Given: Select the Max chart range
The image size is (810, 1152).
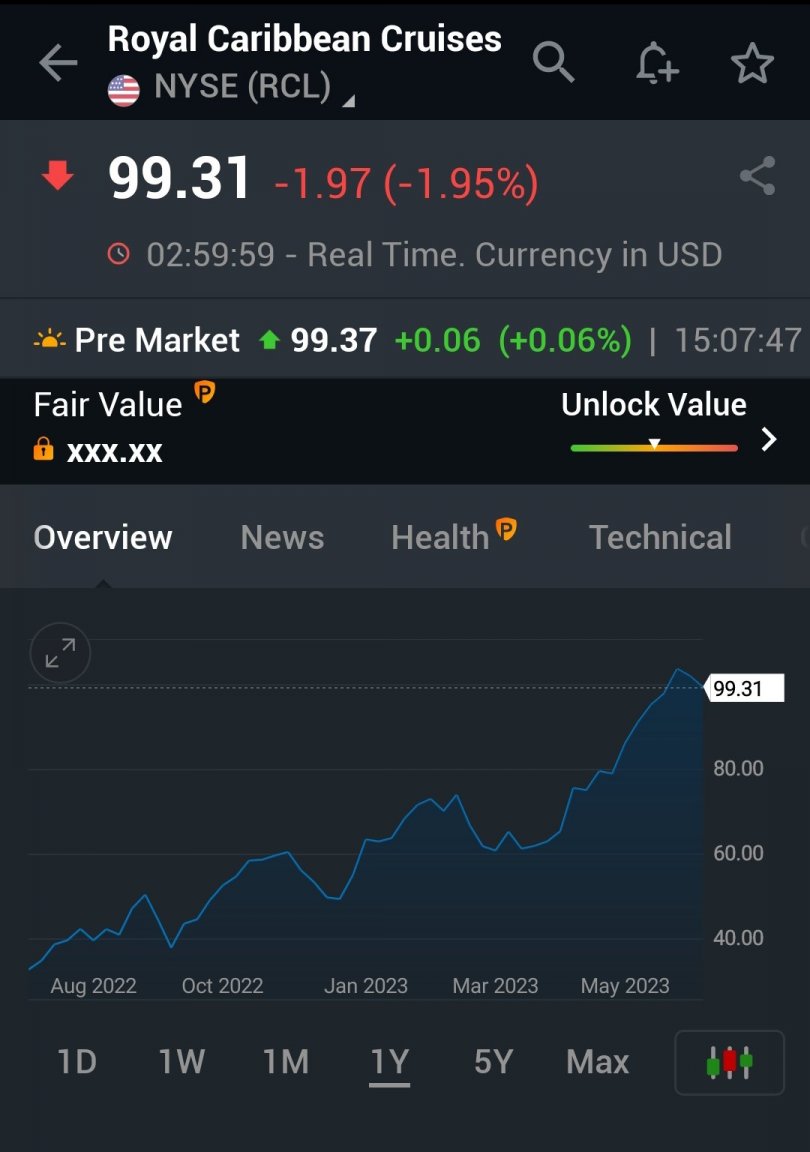Looking at the screenshot, I should click(x=598, y=1062).
